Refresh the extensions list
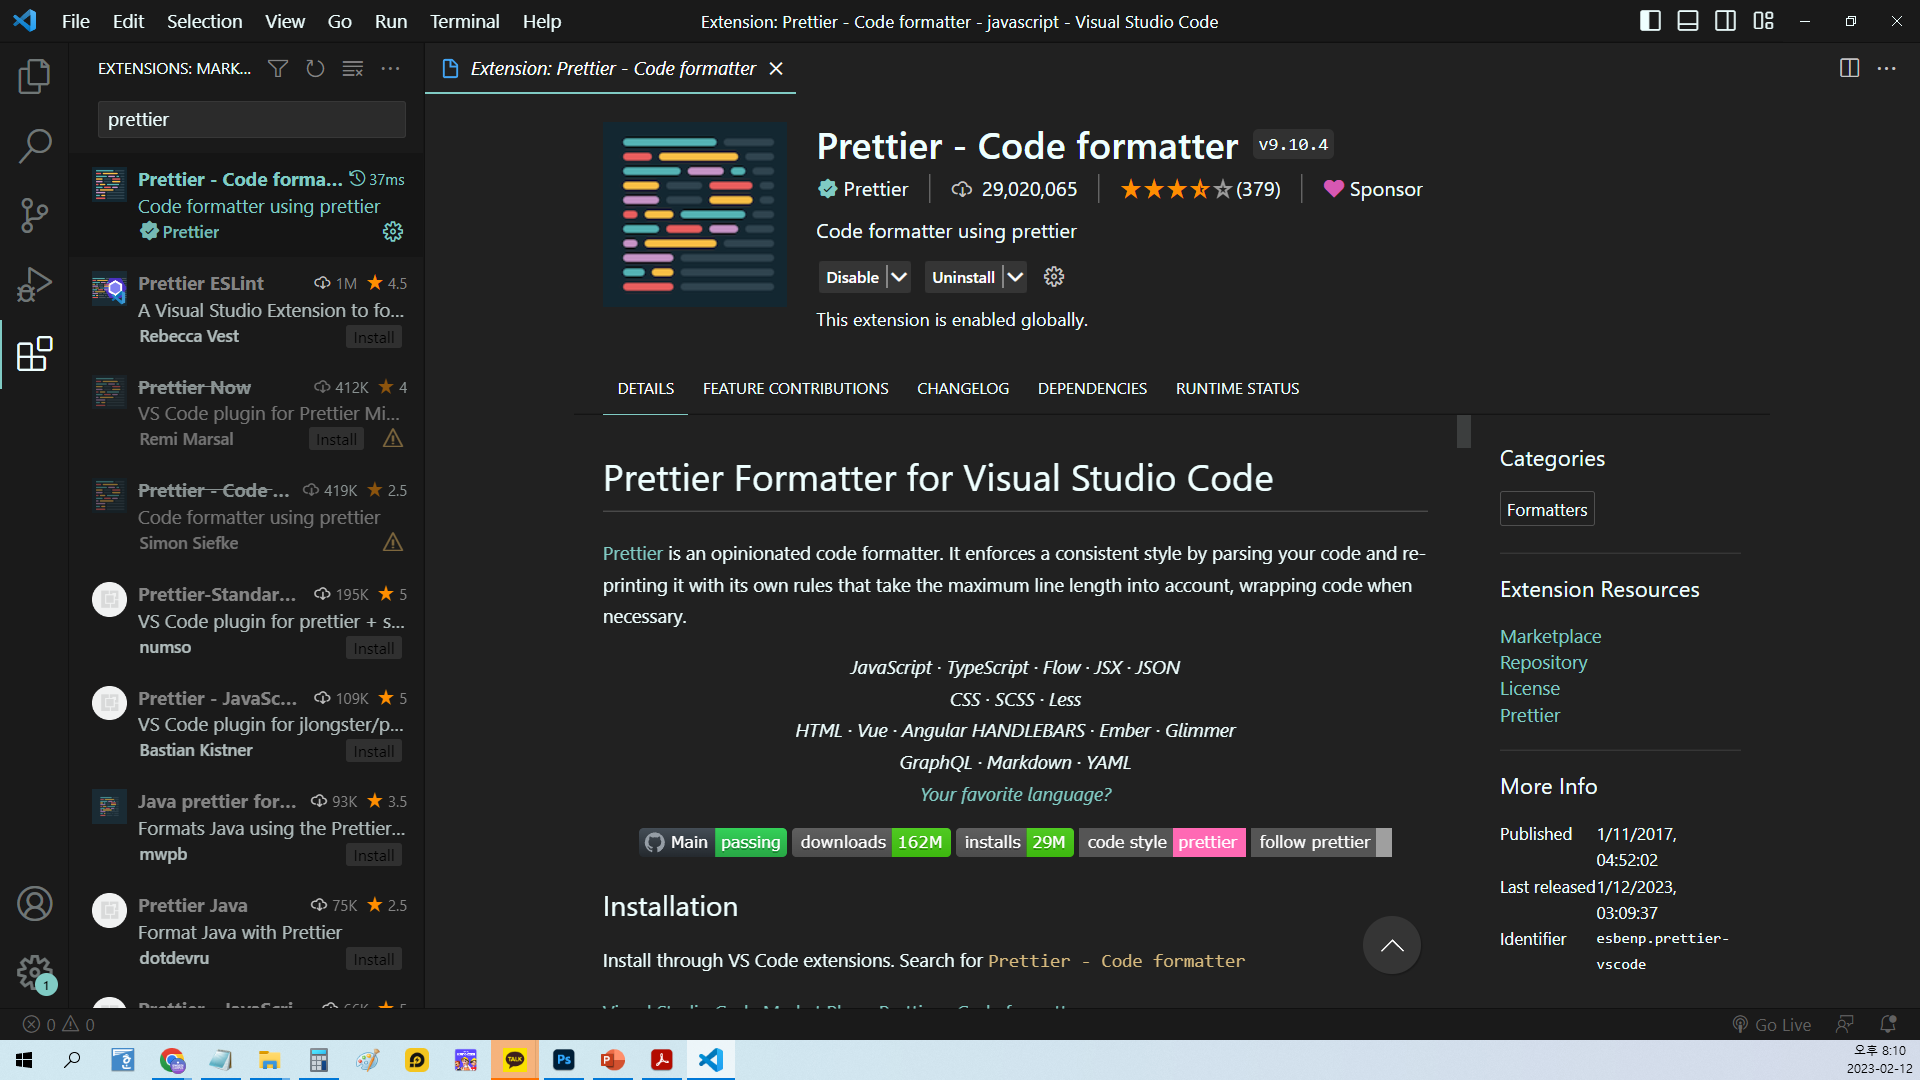Viewport: 1920px width, 1080px height. coord(315,68)
